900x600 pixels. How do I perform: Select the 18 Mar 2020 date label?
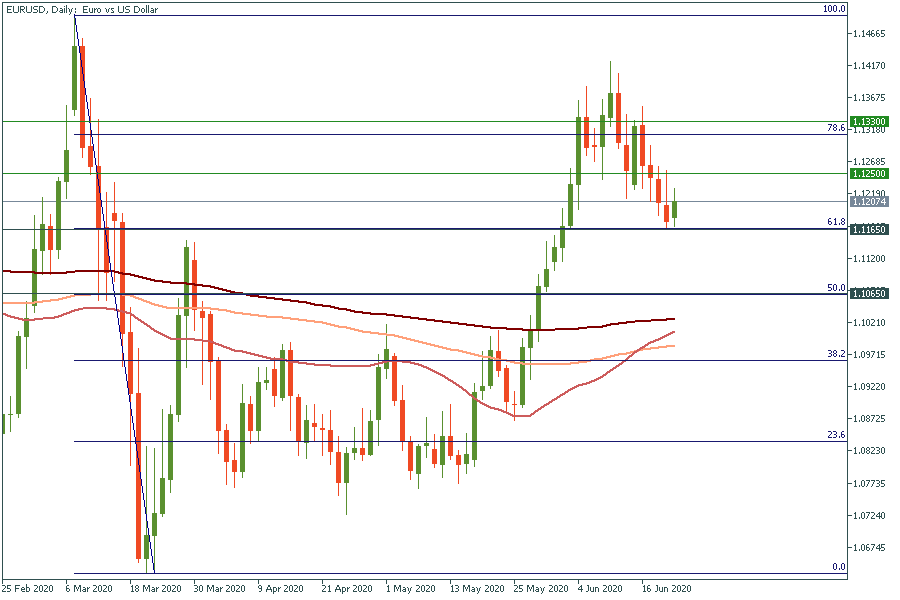point(155,589)
